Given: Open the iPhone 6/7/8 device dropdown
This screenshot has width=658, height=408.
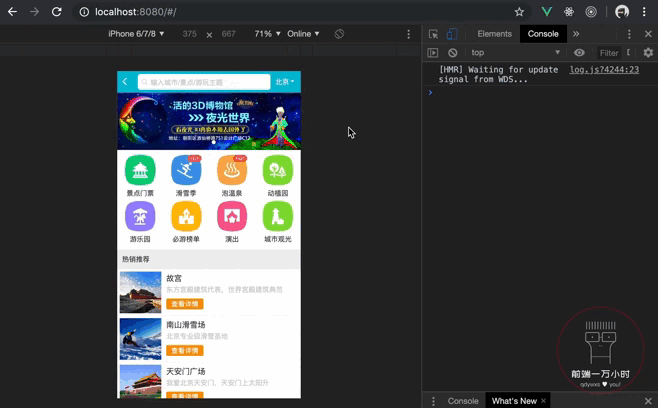Looking at the screenshot, I should pos(136,34).
